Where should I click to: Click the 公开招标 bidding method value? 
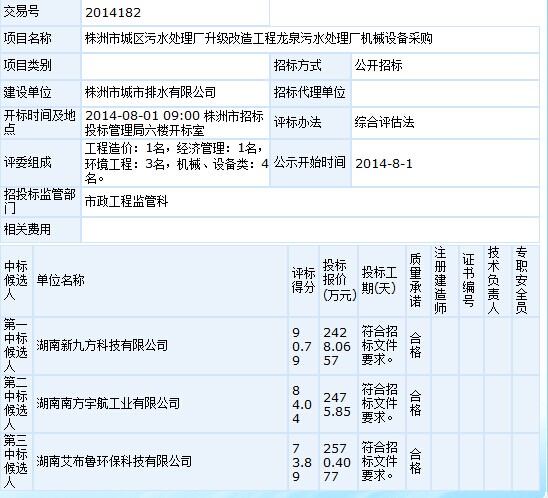click(378, 65)
